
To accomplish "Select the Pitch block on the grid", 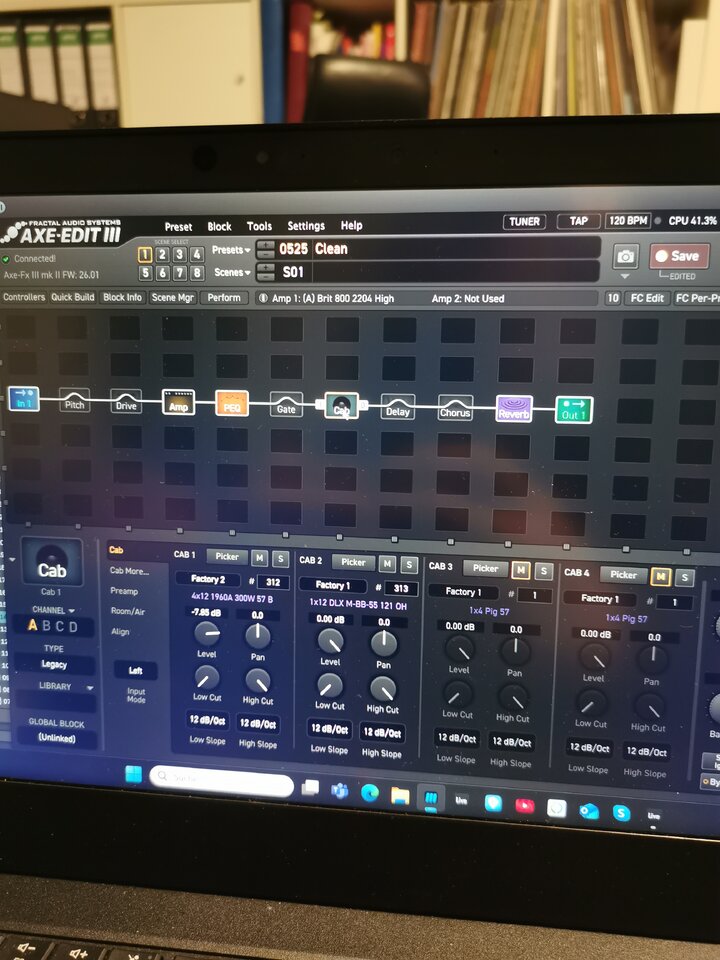I will pos(75,400).
